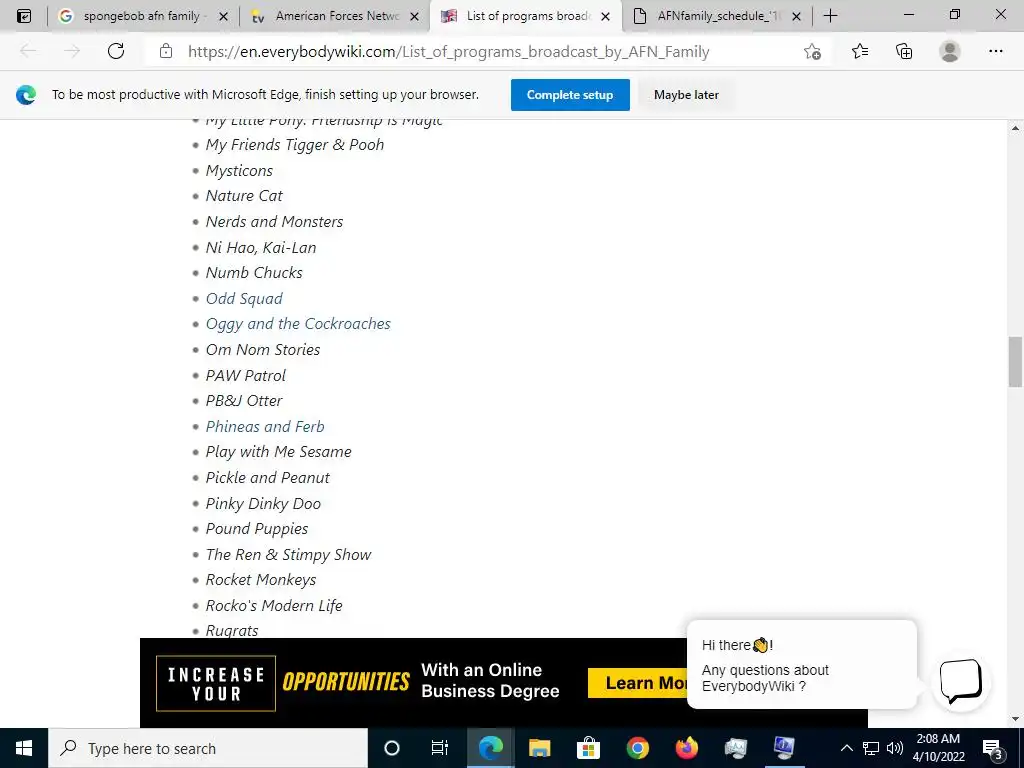Click the Rocket Monkeys entry
The width and height of the screenshot is (1024, 768).
[x=261, y=580]
